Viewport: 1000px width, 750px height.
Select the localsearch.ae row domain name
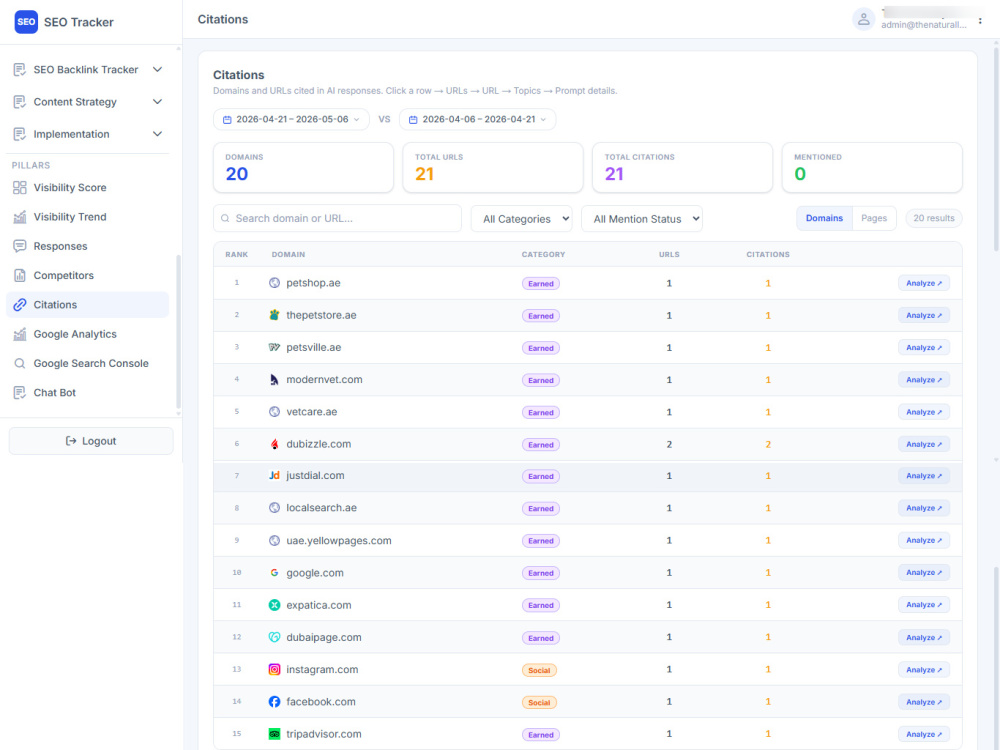pyautogui.click(x=321, y=508)
